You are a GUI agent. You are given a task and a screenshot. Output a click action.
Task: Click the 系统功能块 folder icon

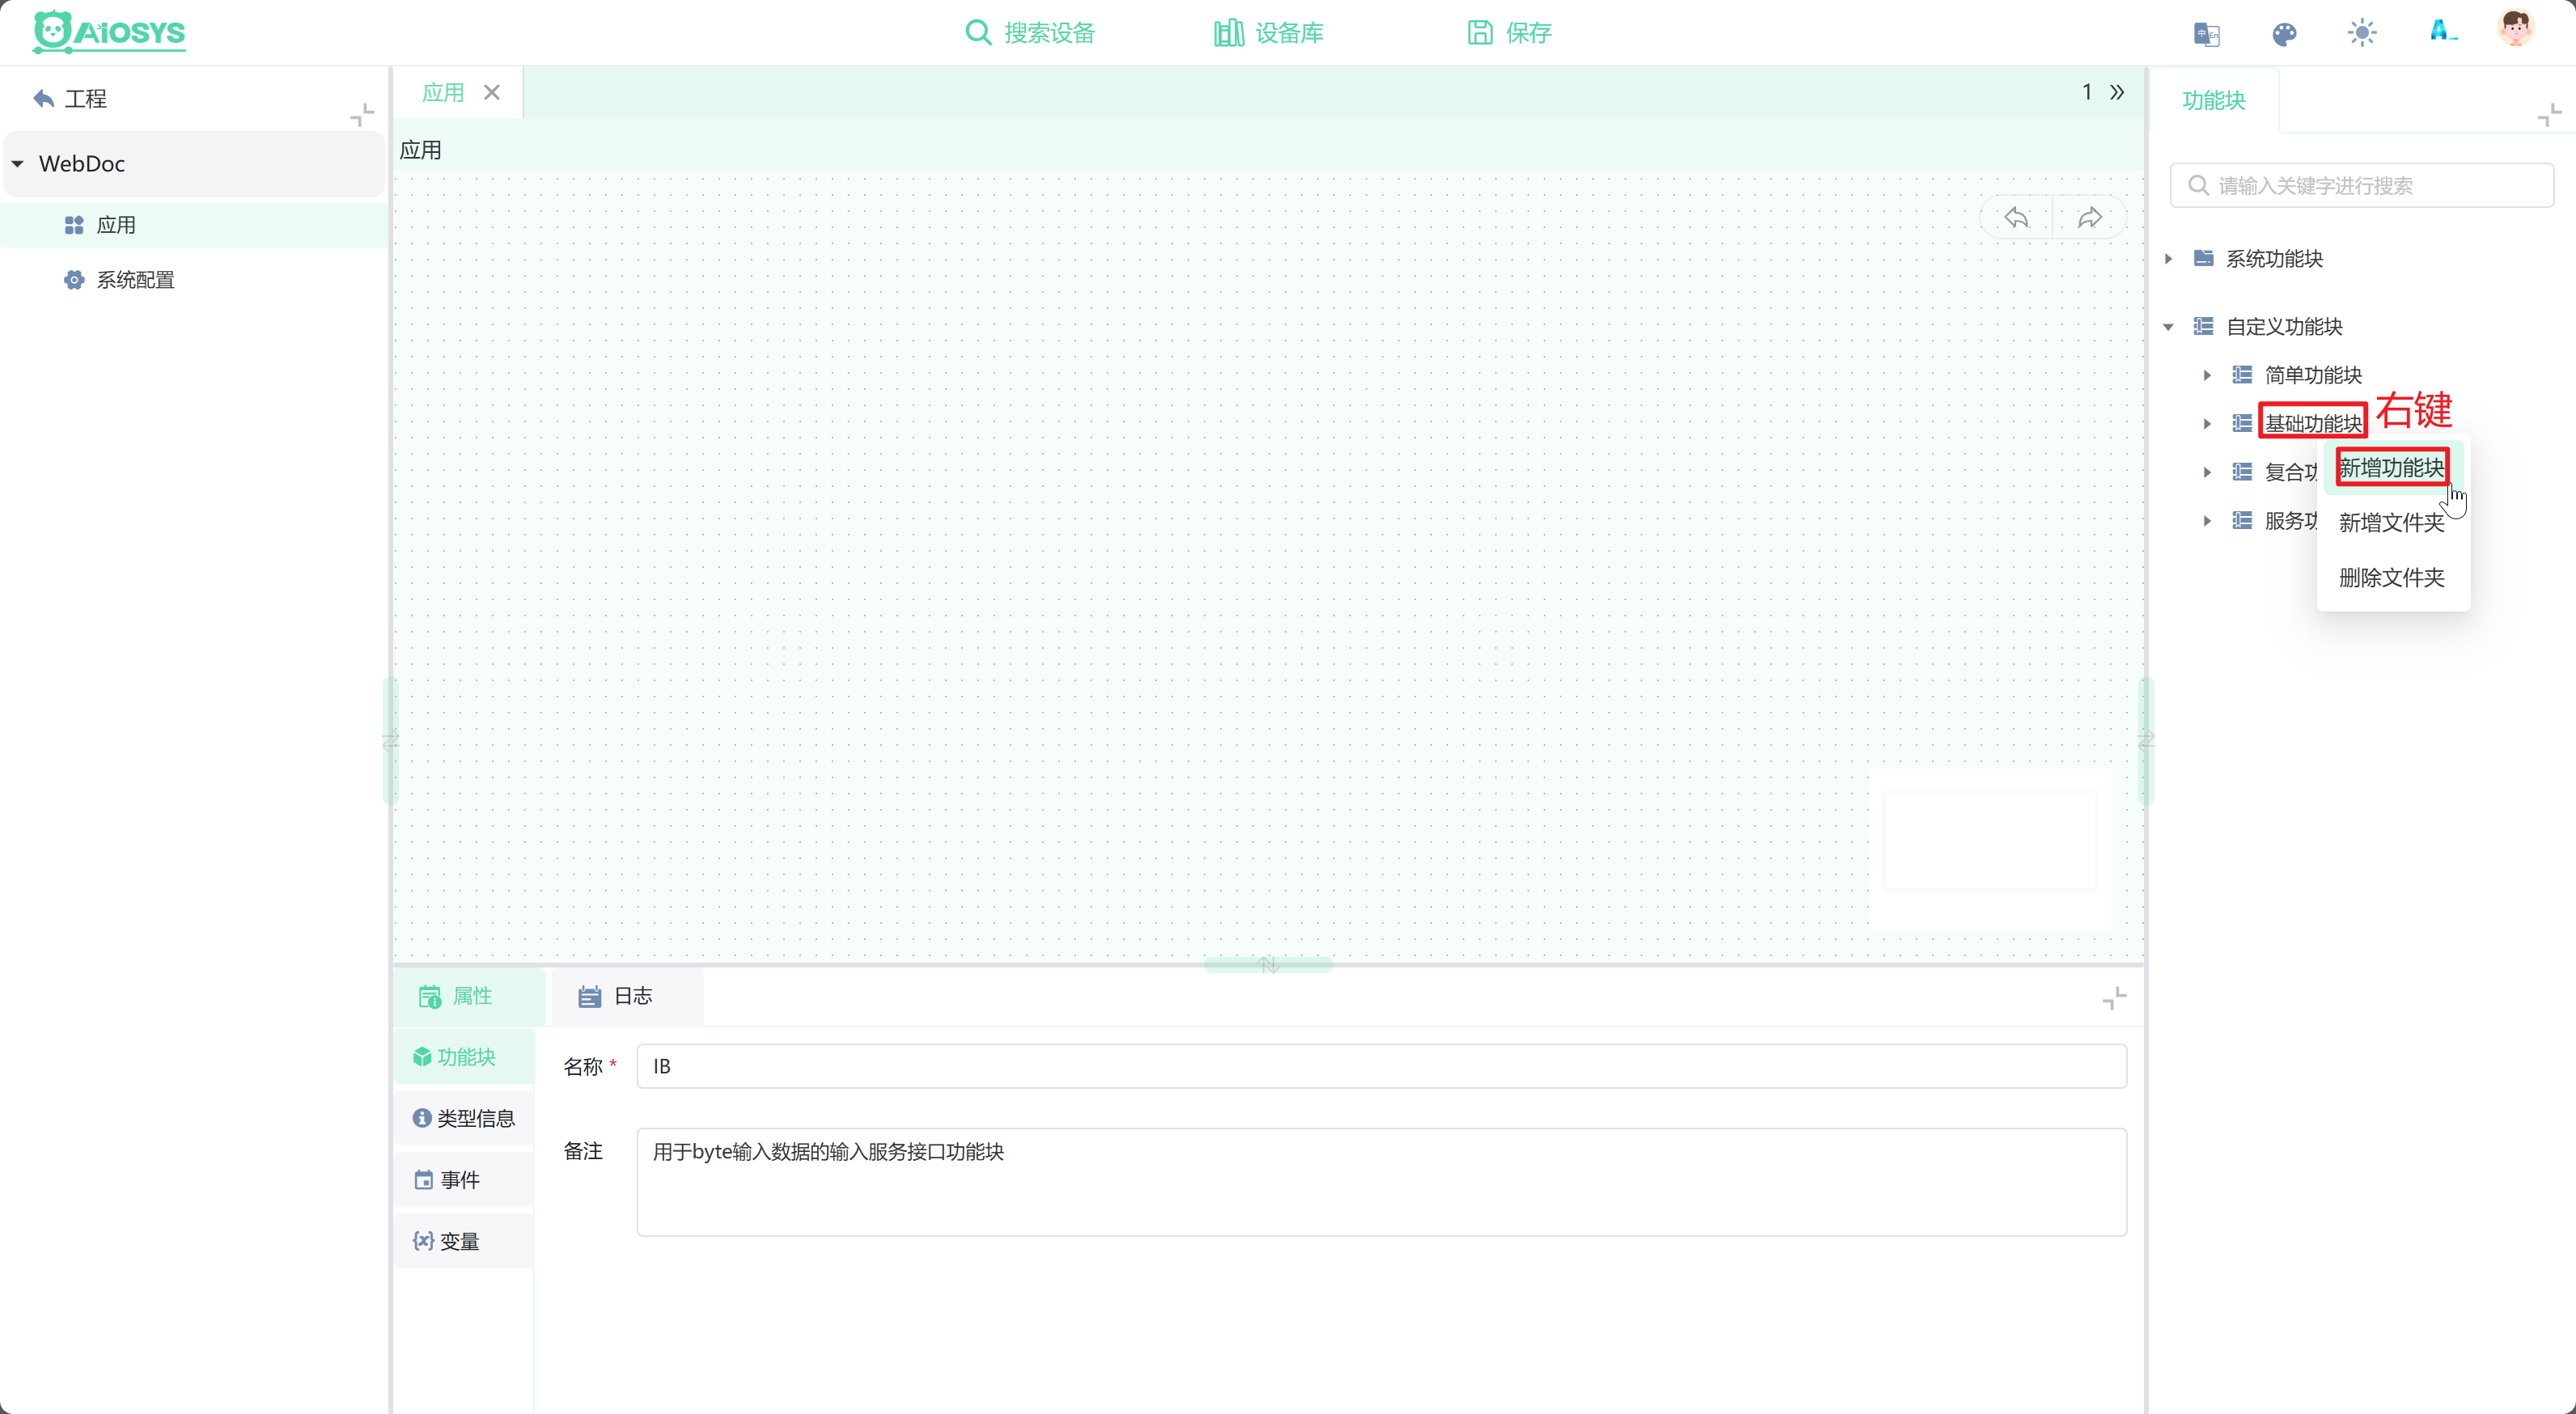[x=2203, y=258]
